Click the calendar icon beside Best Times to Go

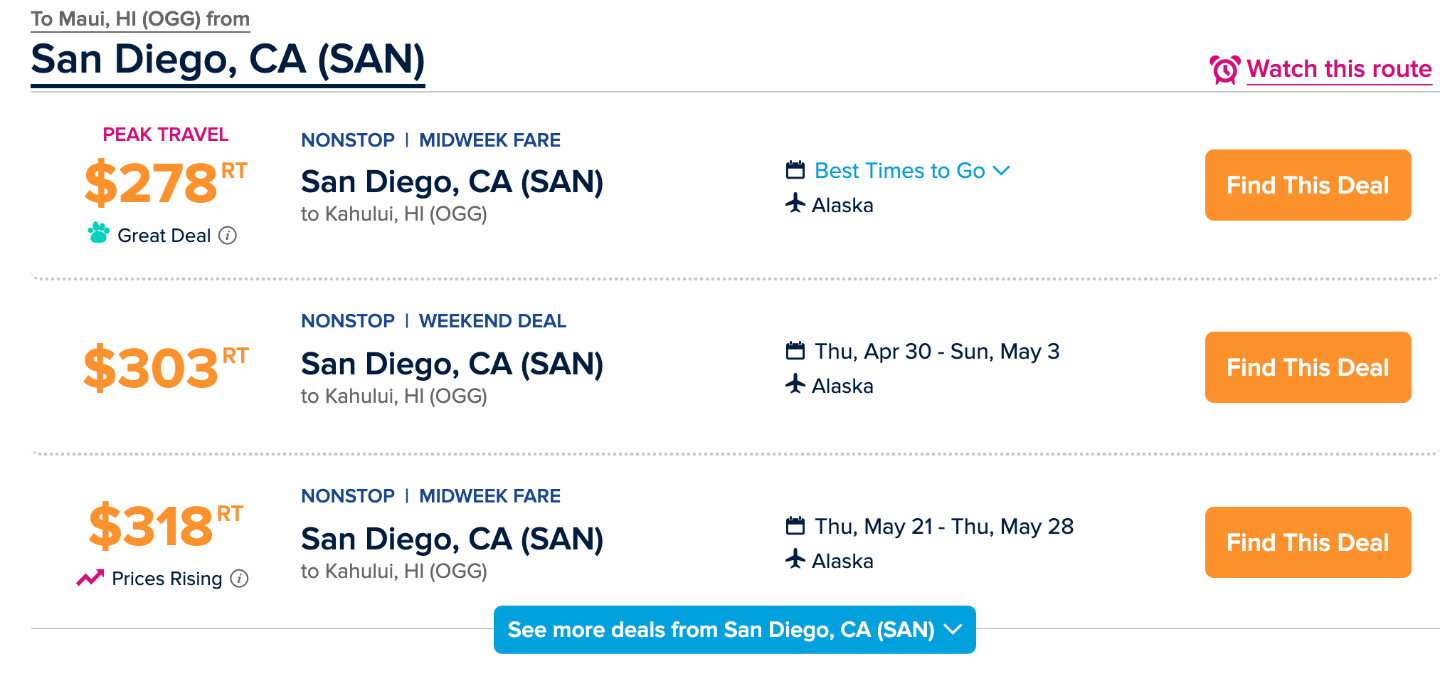coord(795,170)
